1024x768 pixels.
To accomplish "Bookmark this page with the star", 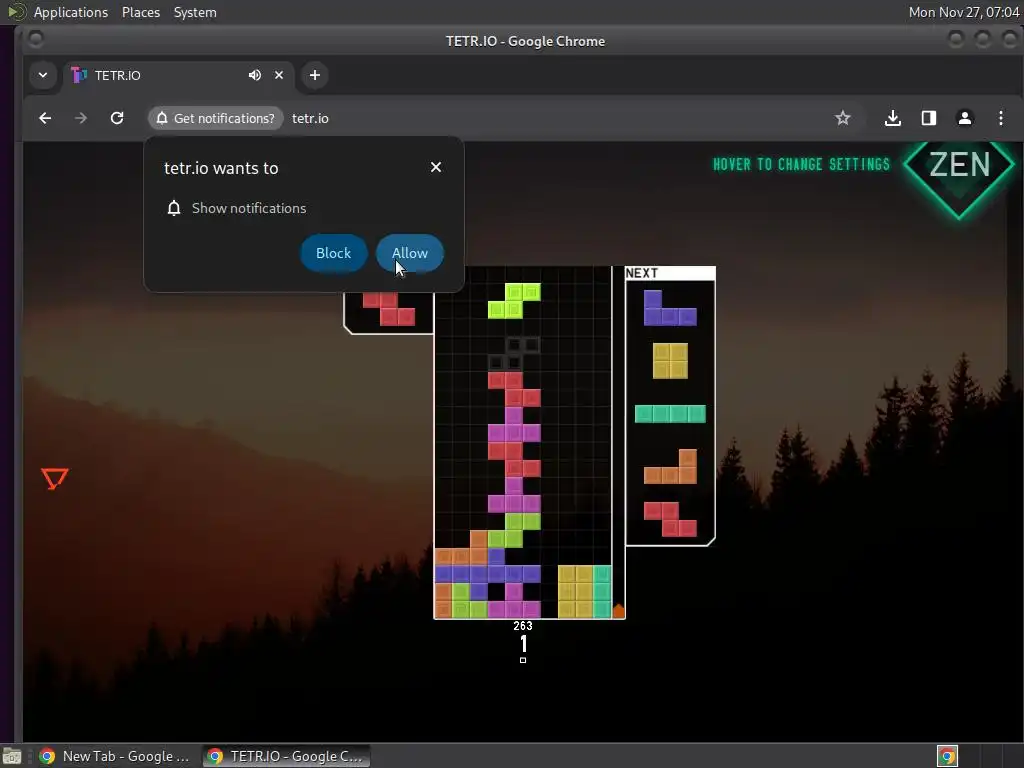I will coord(842,118).
